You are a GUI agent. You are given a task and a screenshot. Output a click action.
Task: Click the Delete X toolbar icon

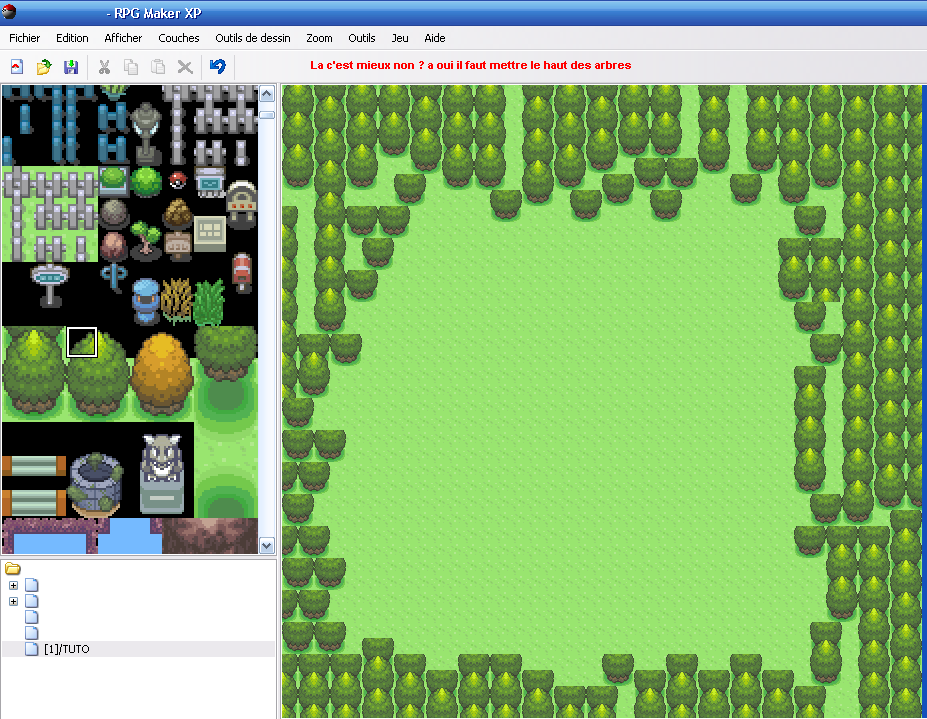(x=185, y=67)
